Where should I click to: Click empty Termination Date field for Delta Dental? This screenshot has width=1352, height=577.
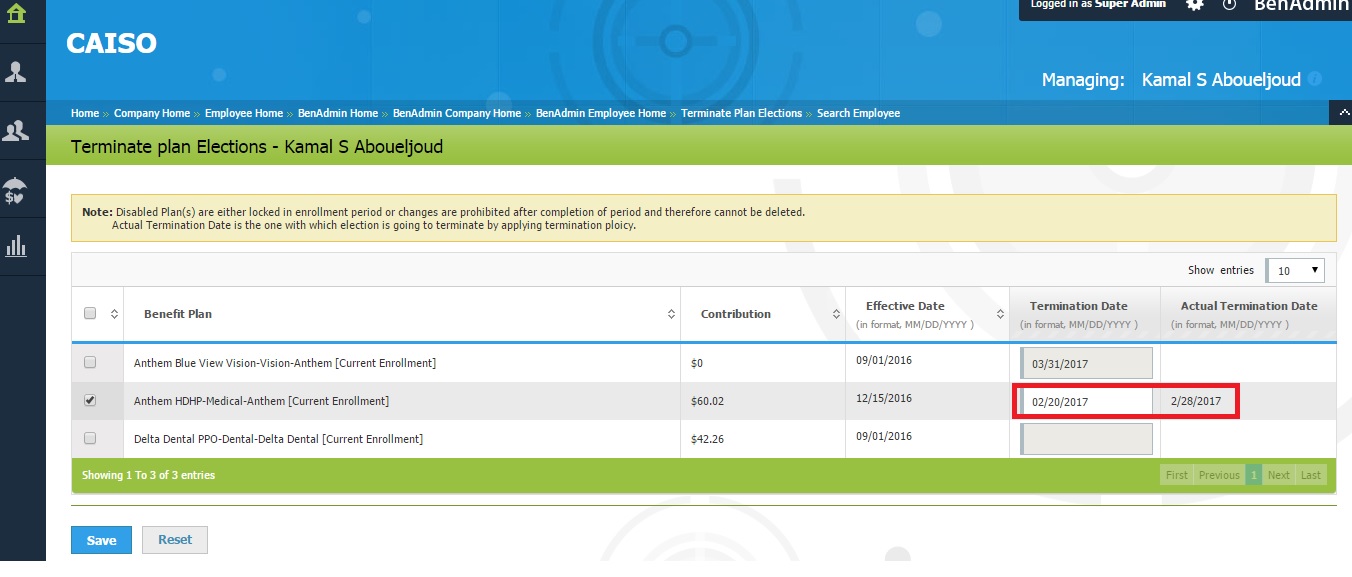click(x=1086, y=439)
